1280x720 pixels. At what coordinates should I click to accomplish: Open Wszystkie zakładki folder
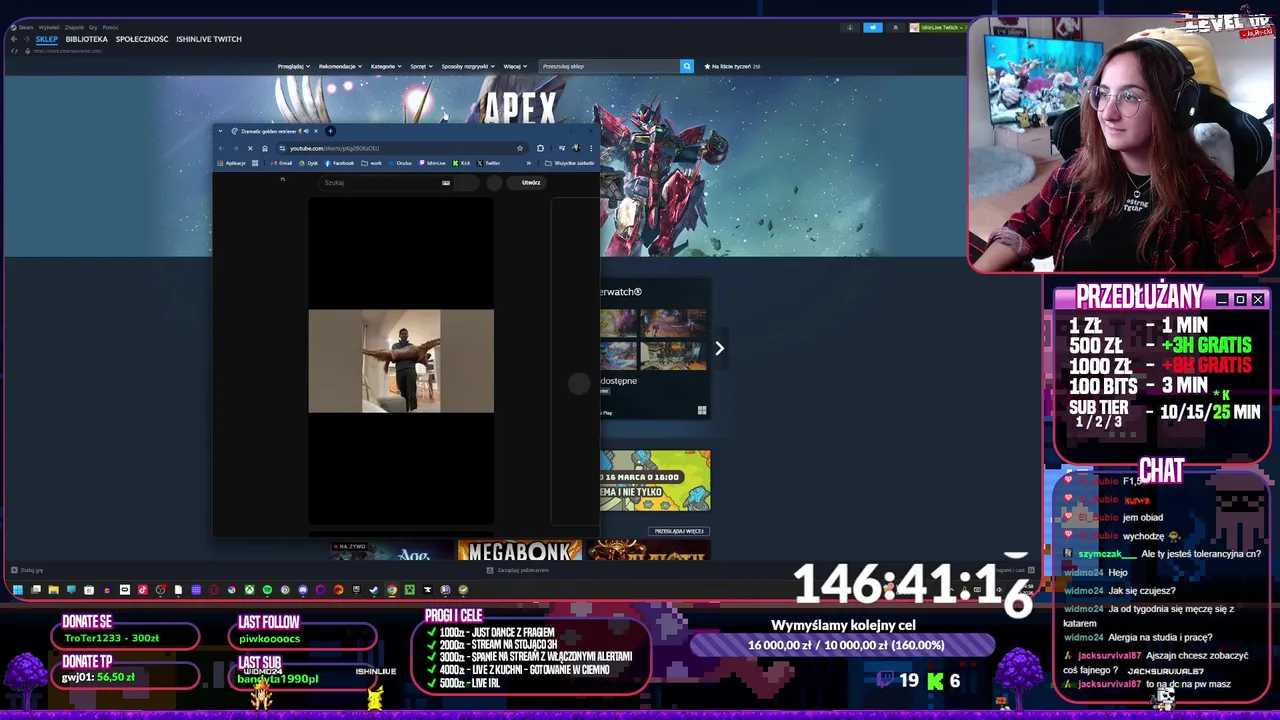(x=569, y=163)
